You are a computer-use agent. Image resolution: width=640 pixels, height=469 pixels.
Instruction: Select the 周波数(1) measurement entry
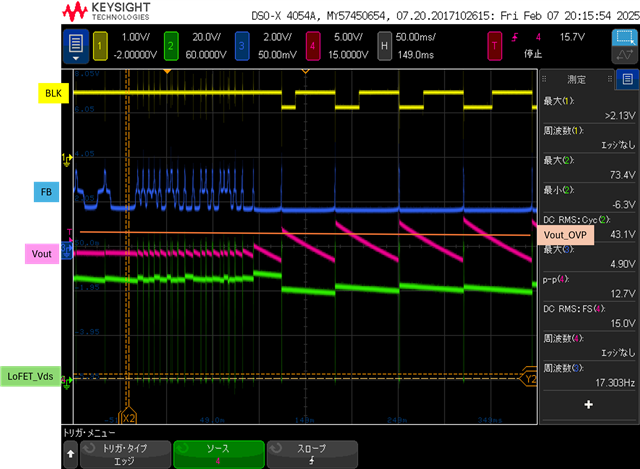coord(589,138)
